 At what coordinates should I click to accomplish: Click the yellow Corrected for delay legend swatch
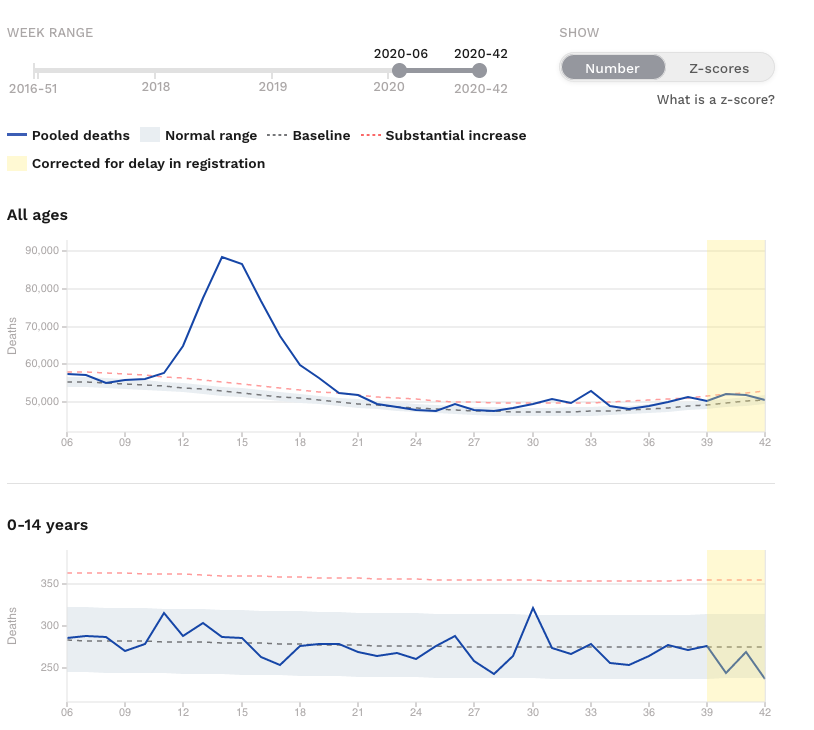point(17,164)
